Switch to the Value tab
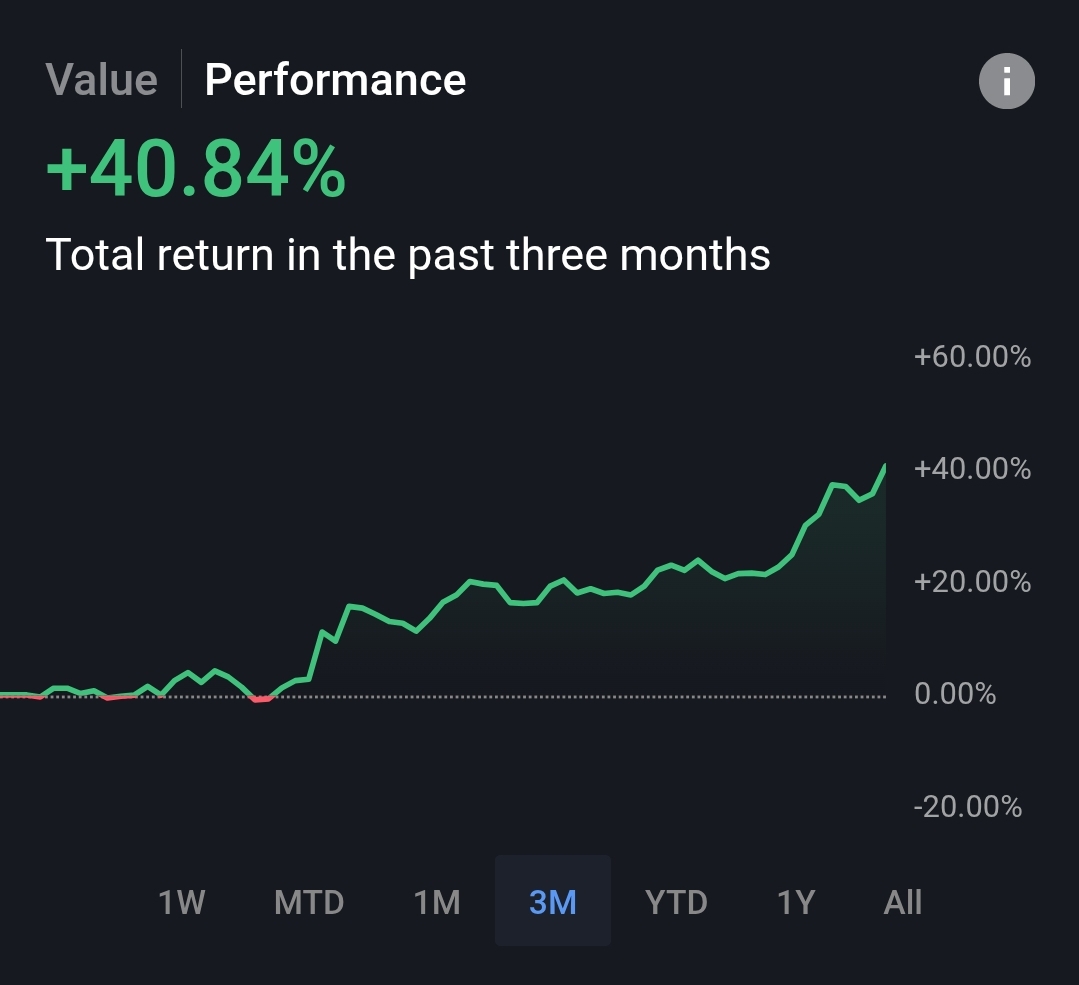Viewport: 1079px width, 985px height. coord(102,80)
